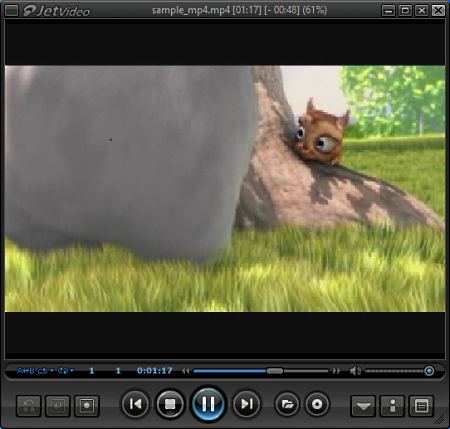Viewport: 450px width, 429px height.
Task: Close JetVideo with the large X button
Action: click(x=438, y=11)
